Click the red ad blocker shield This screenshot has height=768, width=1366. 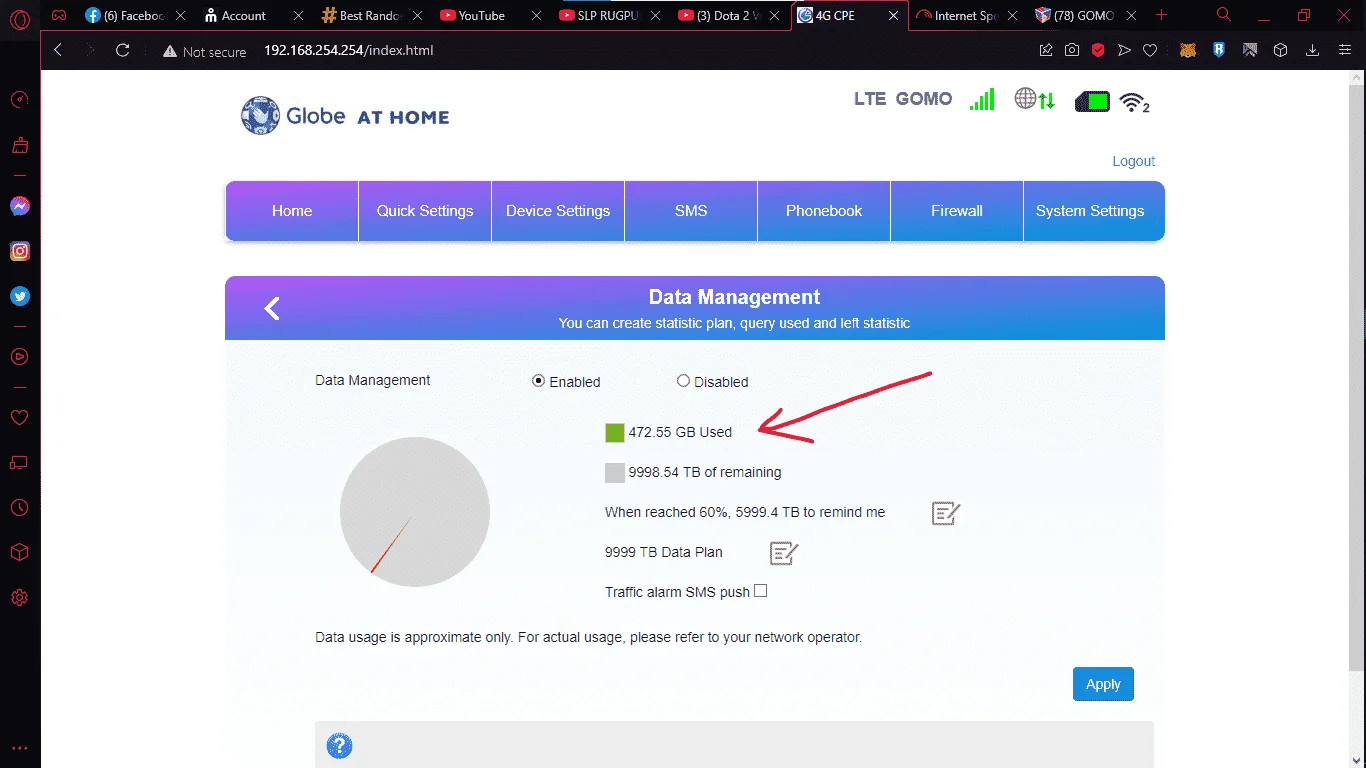[x=1097, y=50]
